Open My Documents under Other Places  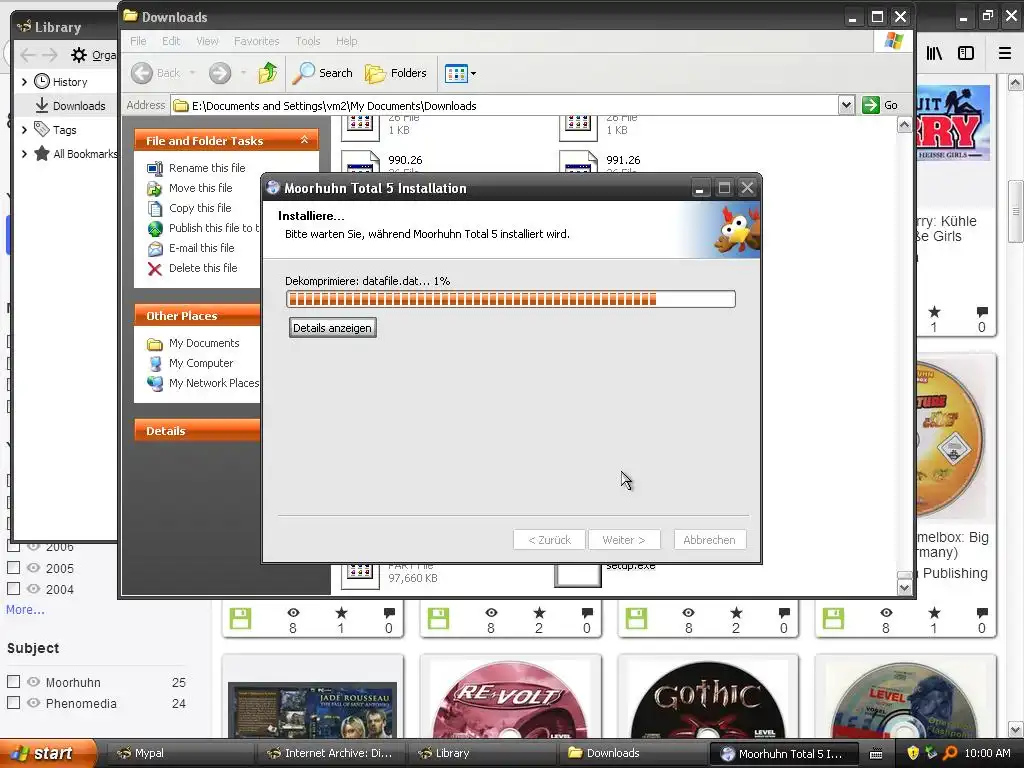[x=204, y=343]
